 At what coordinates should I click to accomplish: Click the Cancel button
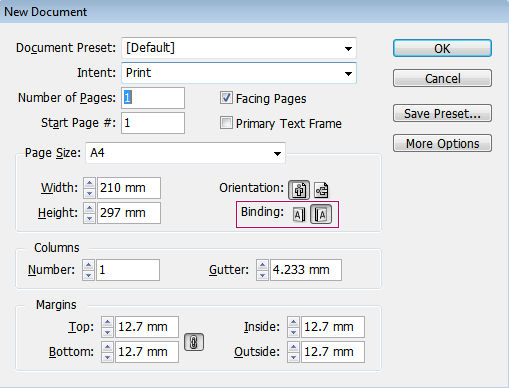click(442, 78)
